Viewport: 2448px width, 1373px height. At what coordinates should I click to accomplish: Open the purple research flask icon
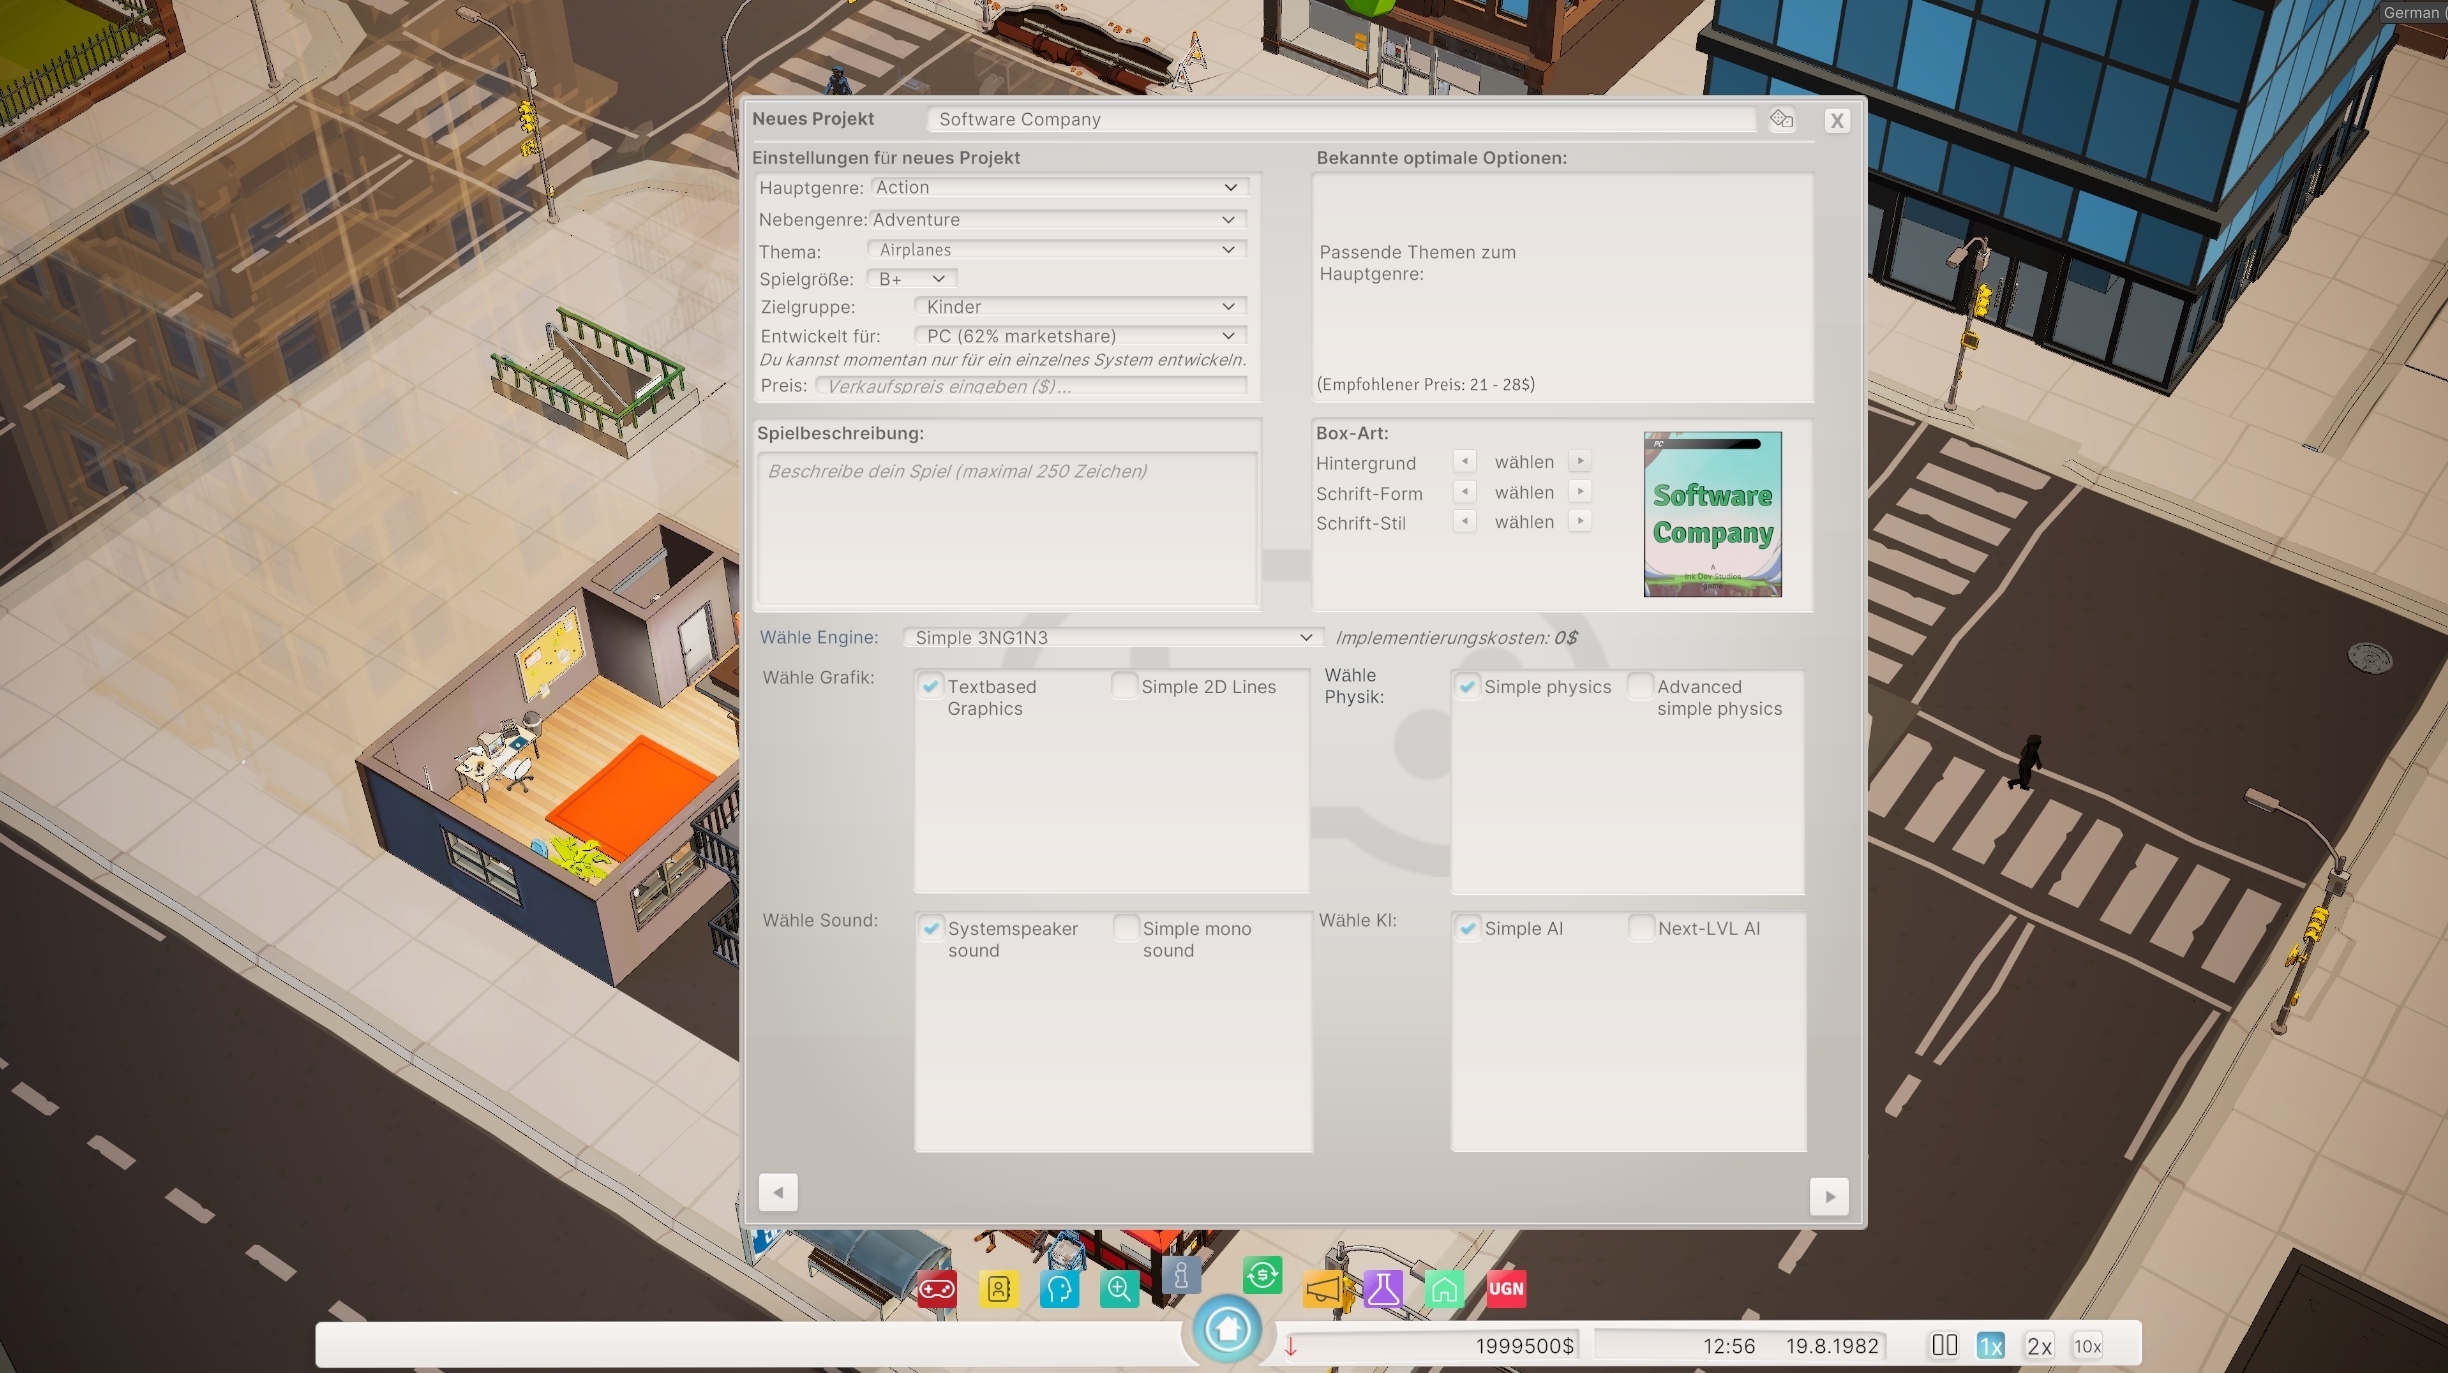[x=1384, y=1289]
